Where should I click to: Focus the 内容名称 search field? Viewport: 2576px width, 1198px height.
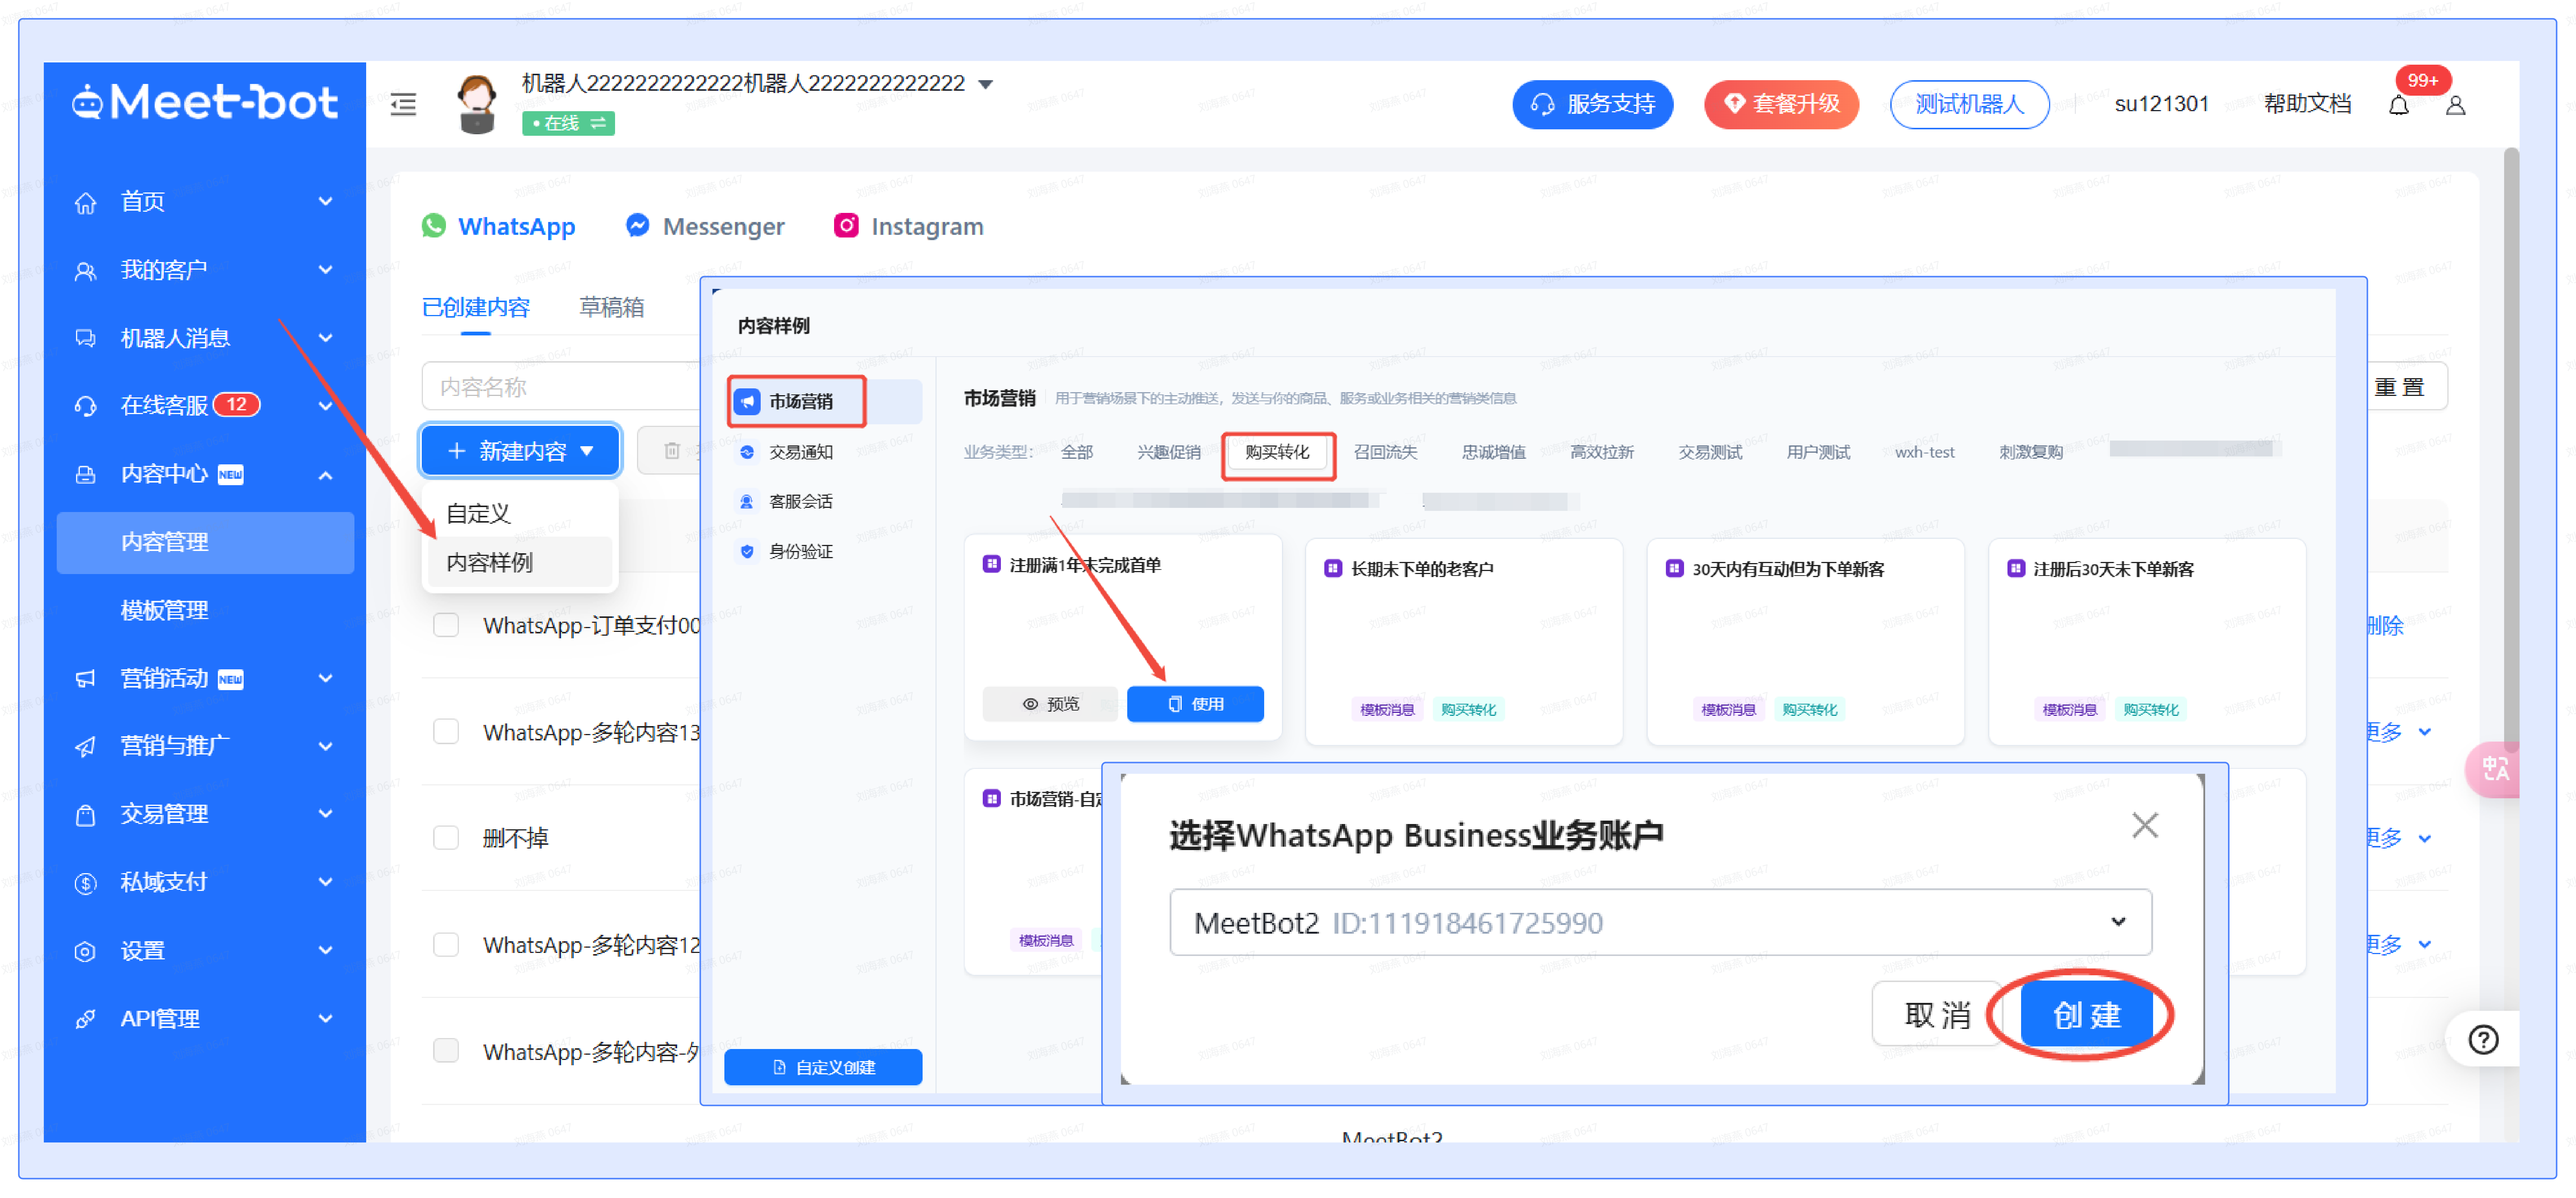(x=561, y=386)
